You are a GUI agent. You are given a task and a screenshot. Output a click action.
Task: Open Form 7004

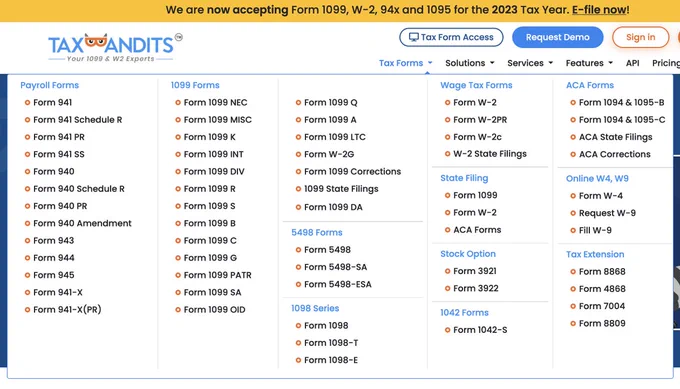click(x=602, y=306)
